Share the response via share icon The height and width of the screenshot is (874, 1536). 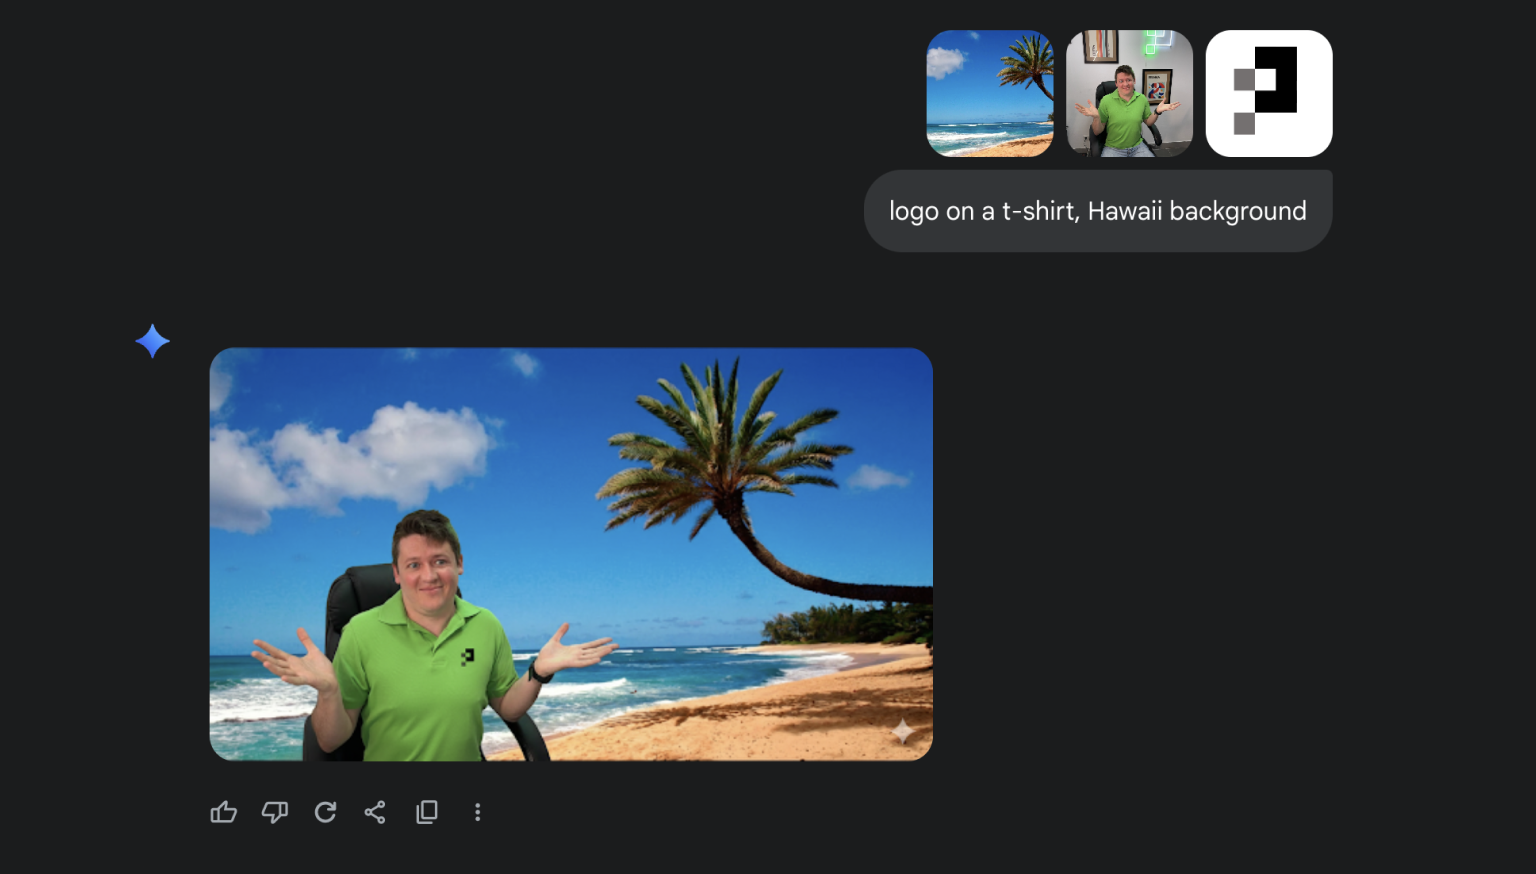pos(375,812)
